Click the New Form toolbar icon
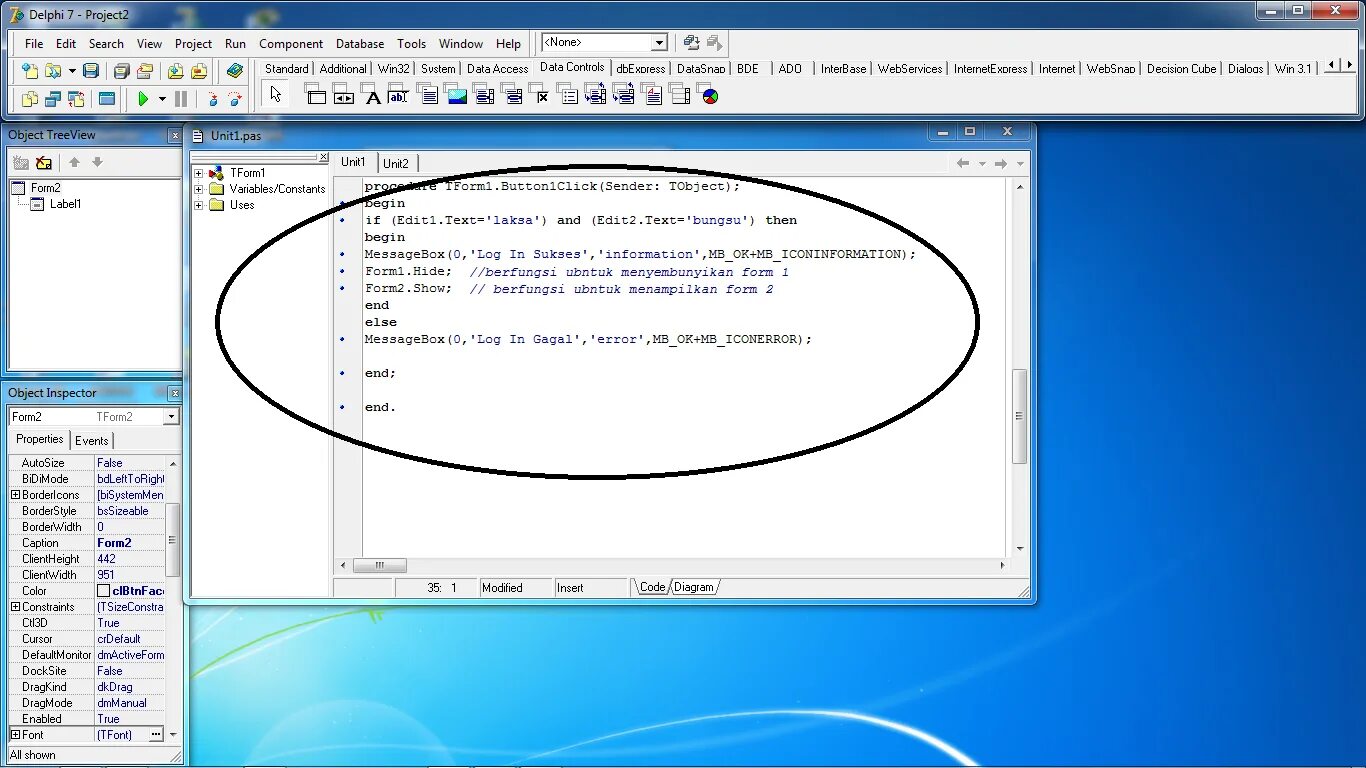Image resolution: width=1366 pixels, height=768 pixels. click(107, 99)
